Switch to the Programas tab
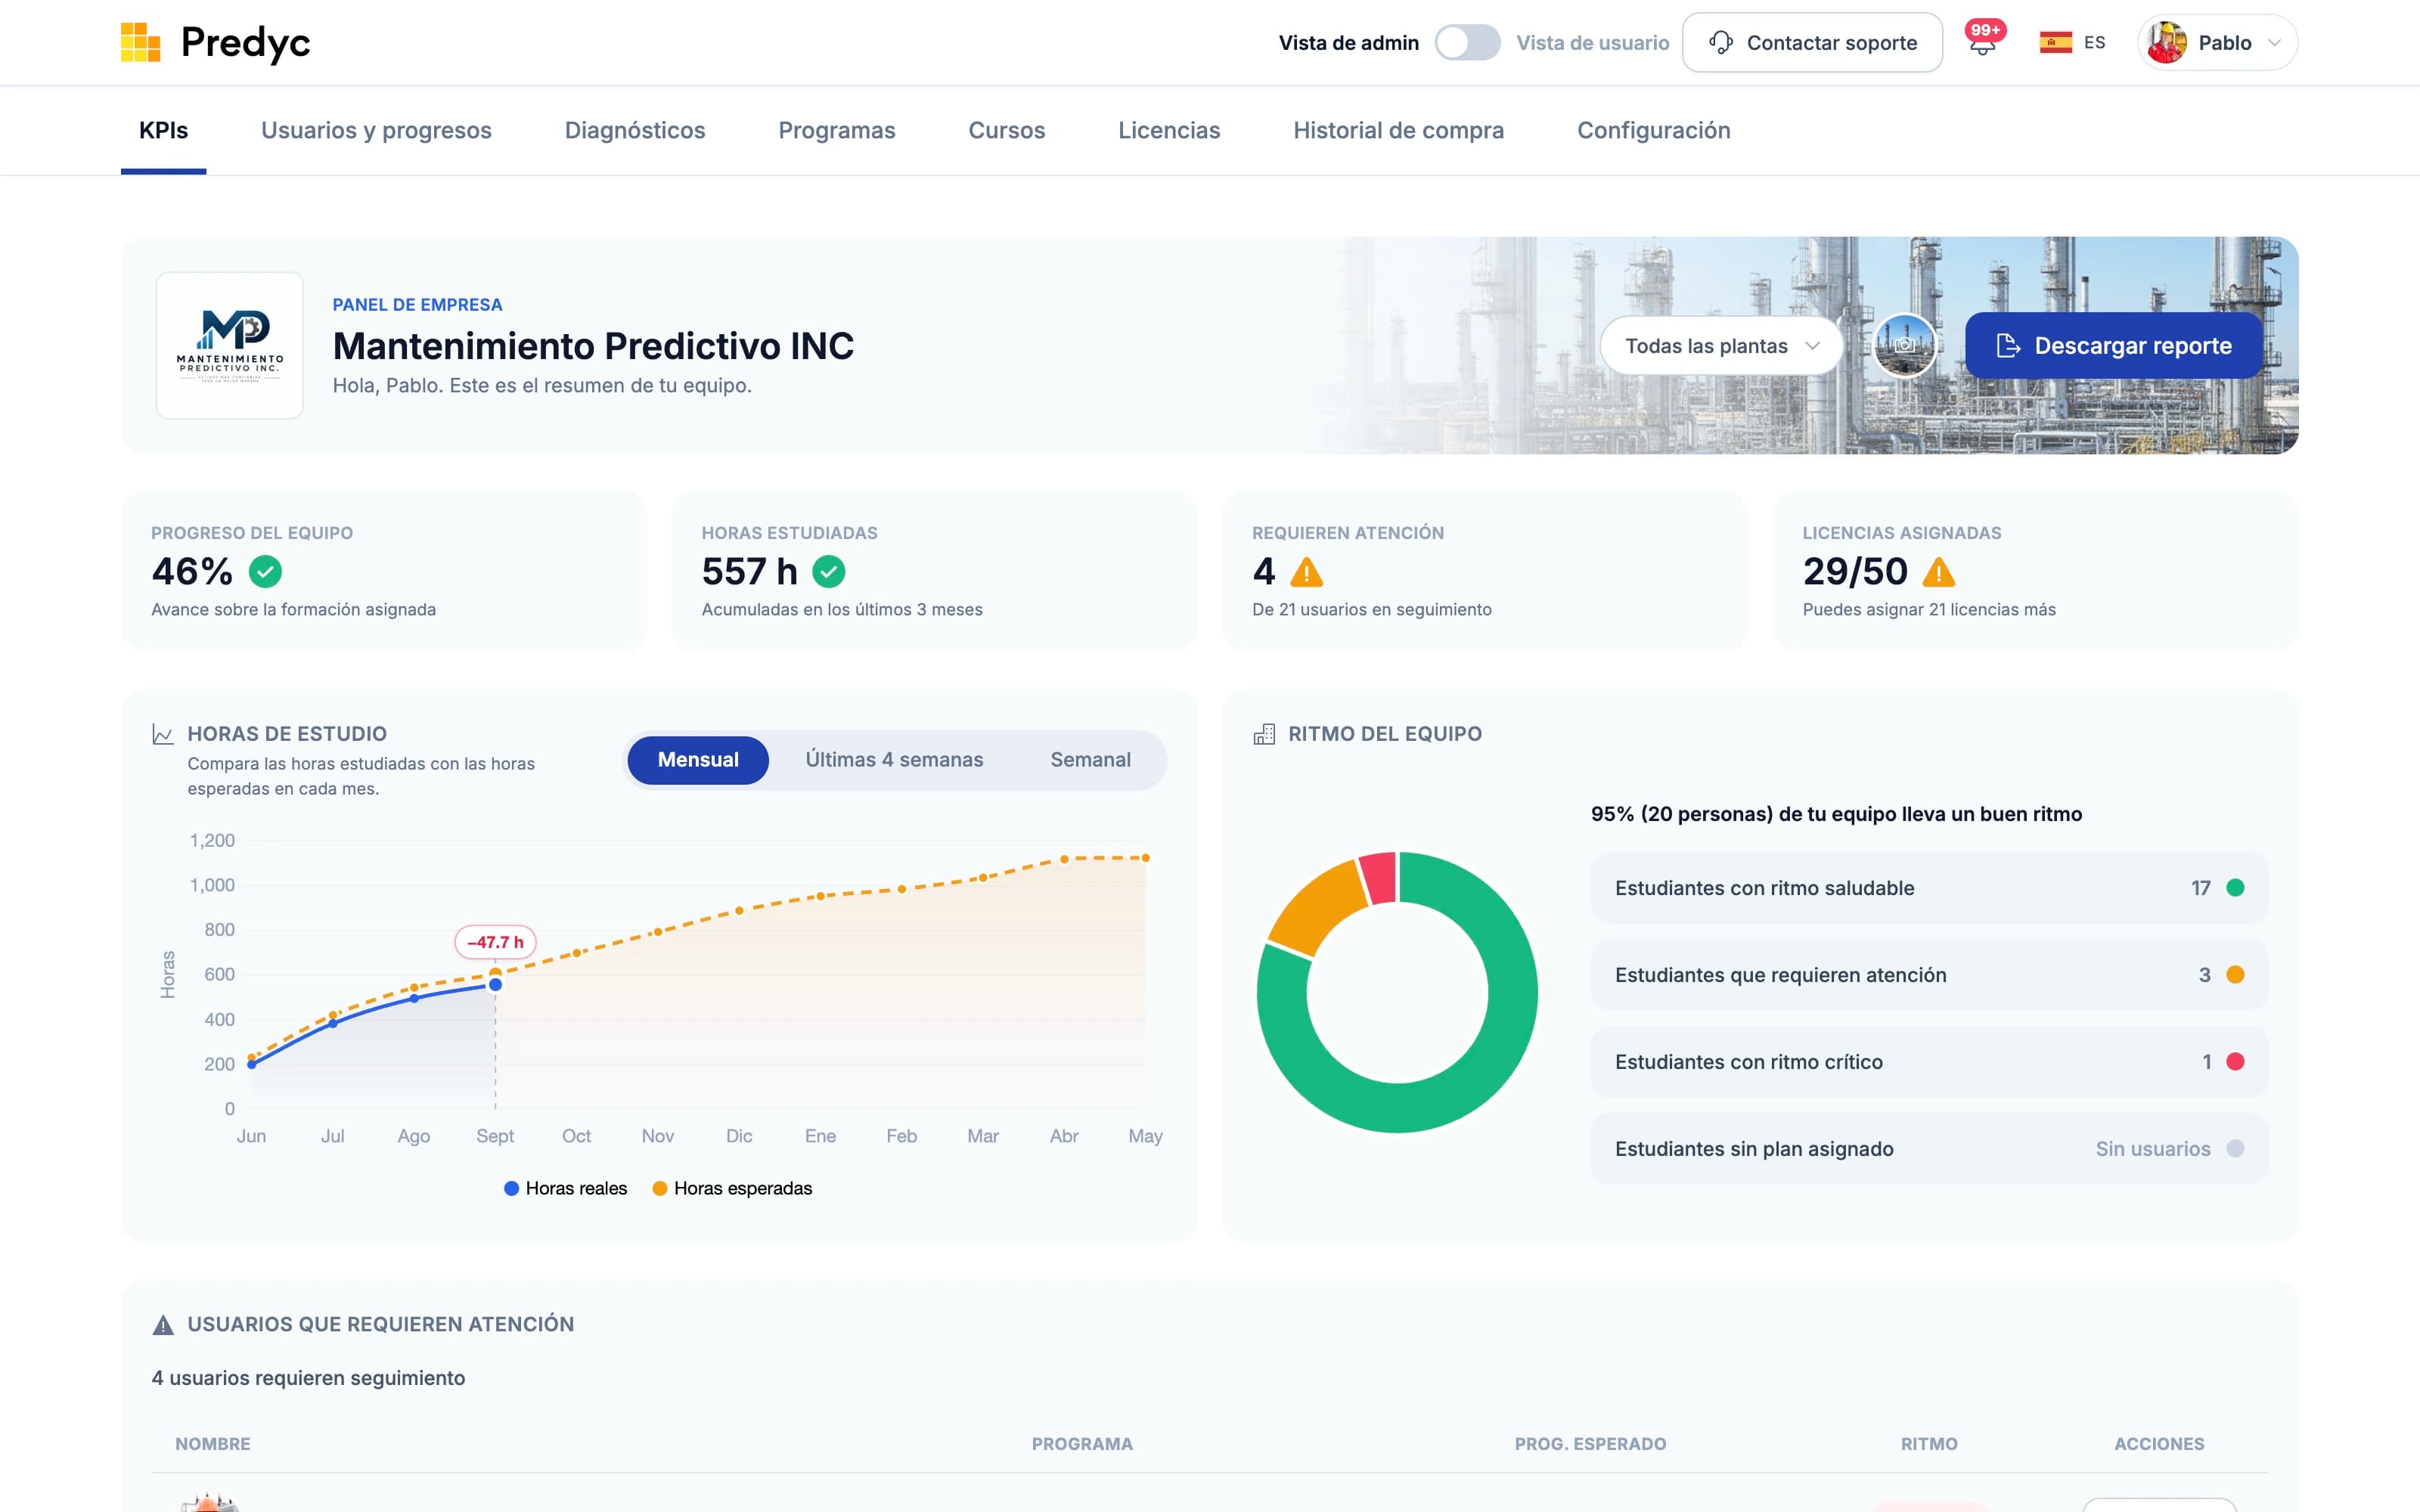 [837, 130]
